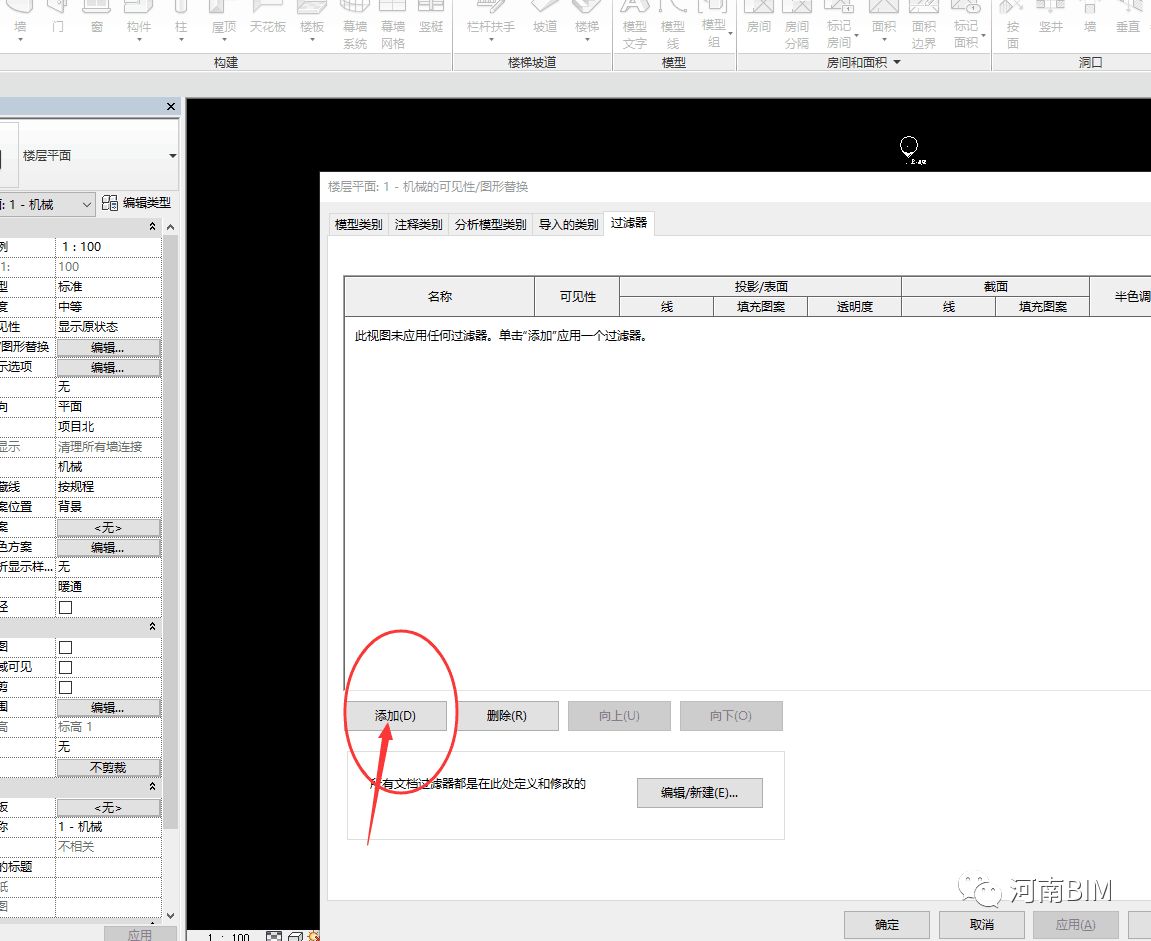Screen dimensions: 1151x941
Task: Click 取消 to cancel the dialog
Action: tap(981, 925)
